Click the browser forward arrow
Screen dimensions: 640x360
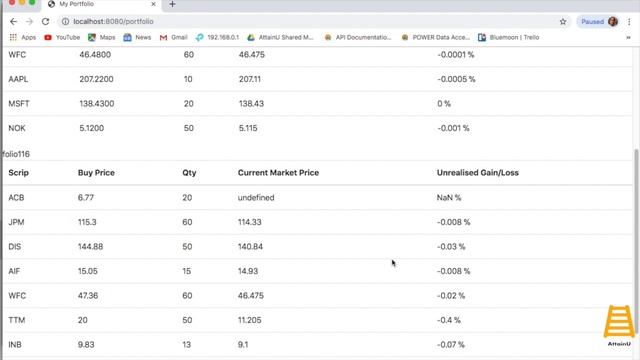(x=29, y=22)
